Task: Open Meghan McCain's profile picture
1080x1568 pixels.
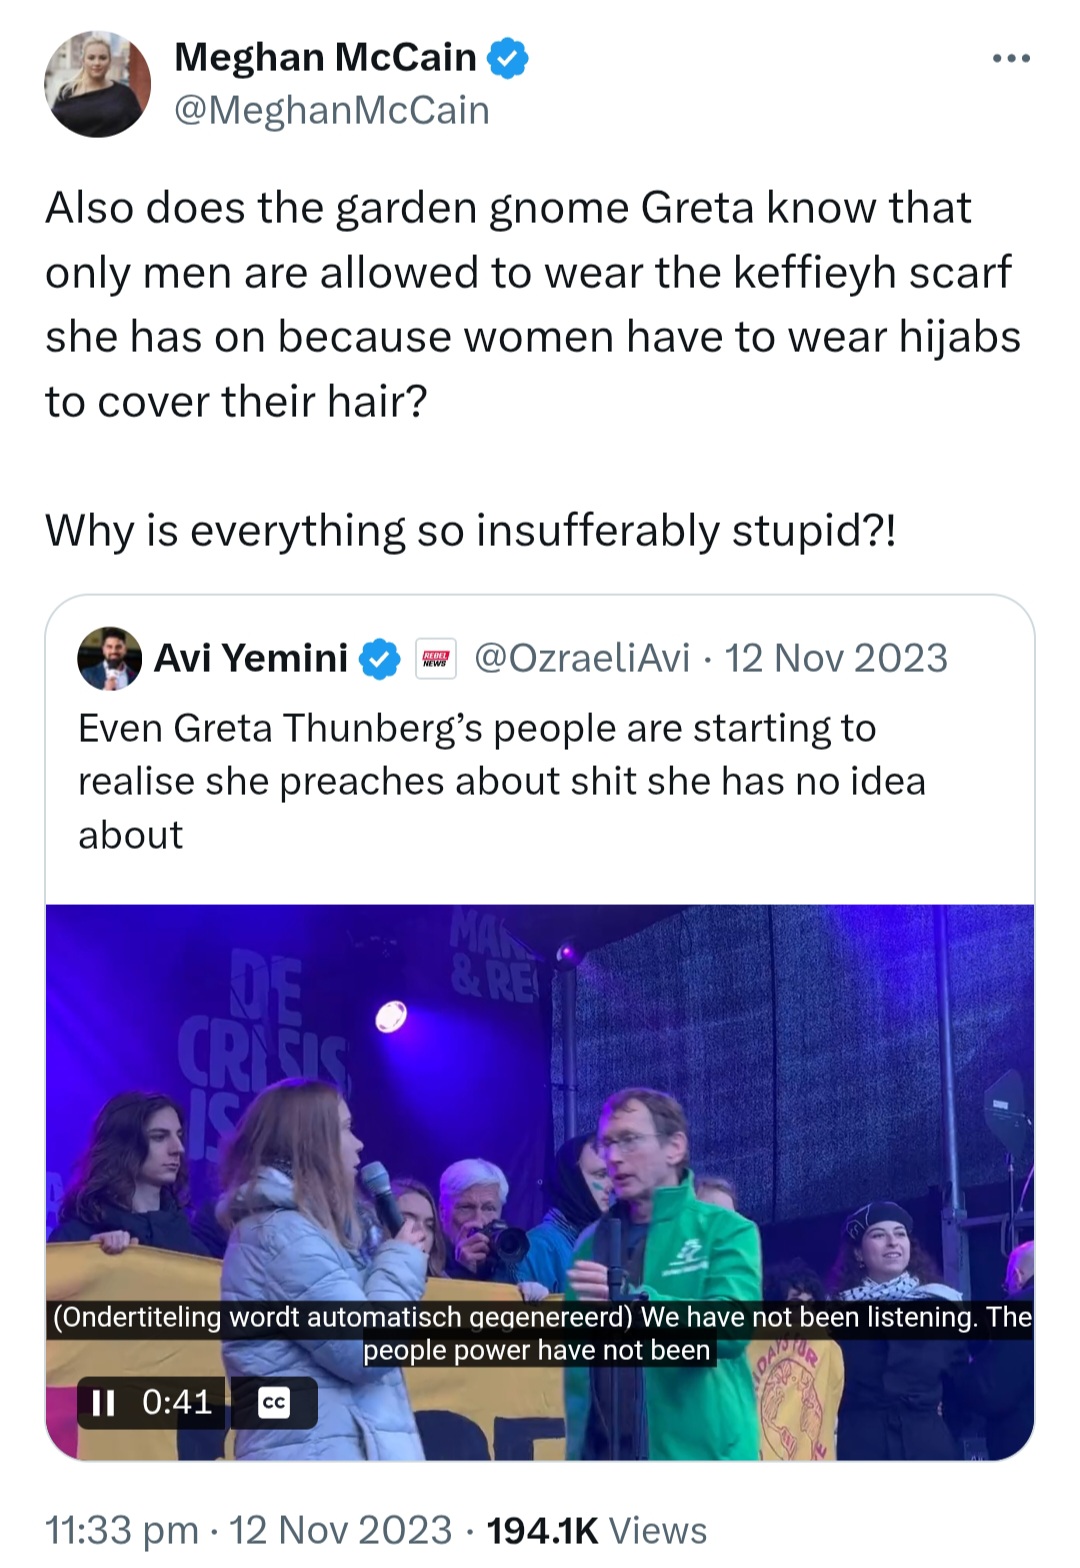Action: click(98, 84)
